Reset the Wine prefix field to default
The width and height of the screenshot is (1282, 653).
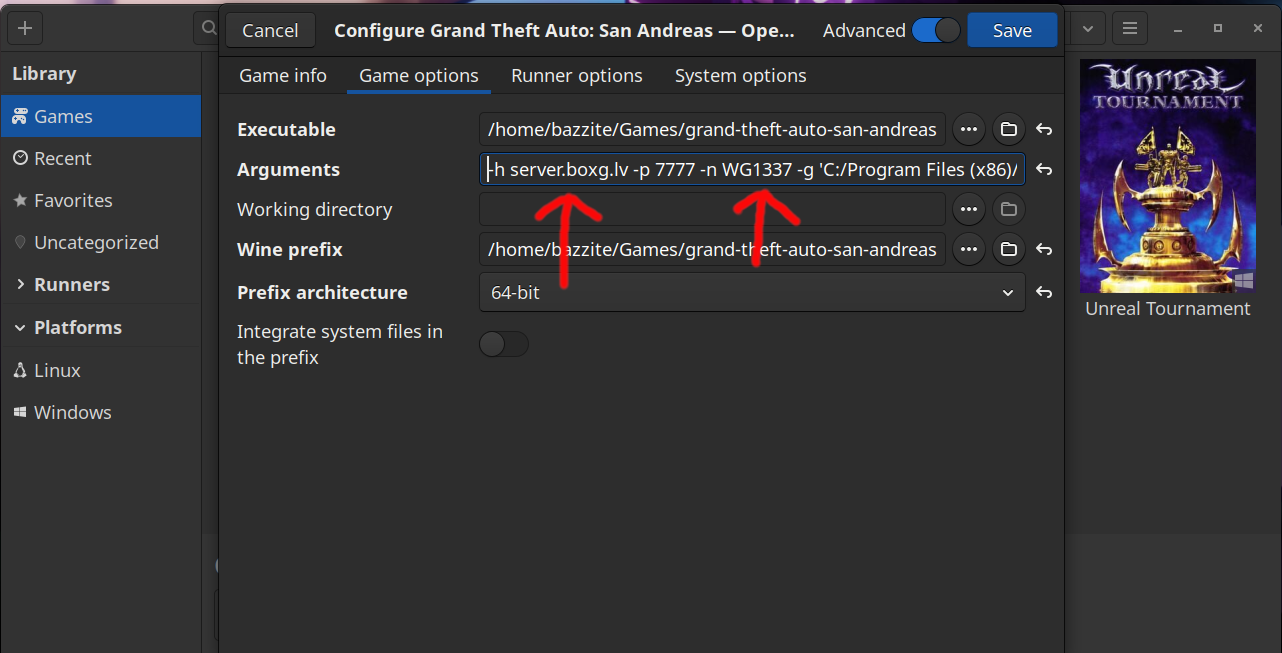(x=1044, y=249)
